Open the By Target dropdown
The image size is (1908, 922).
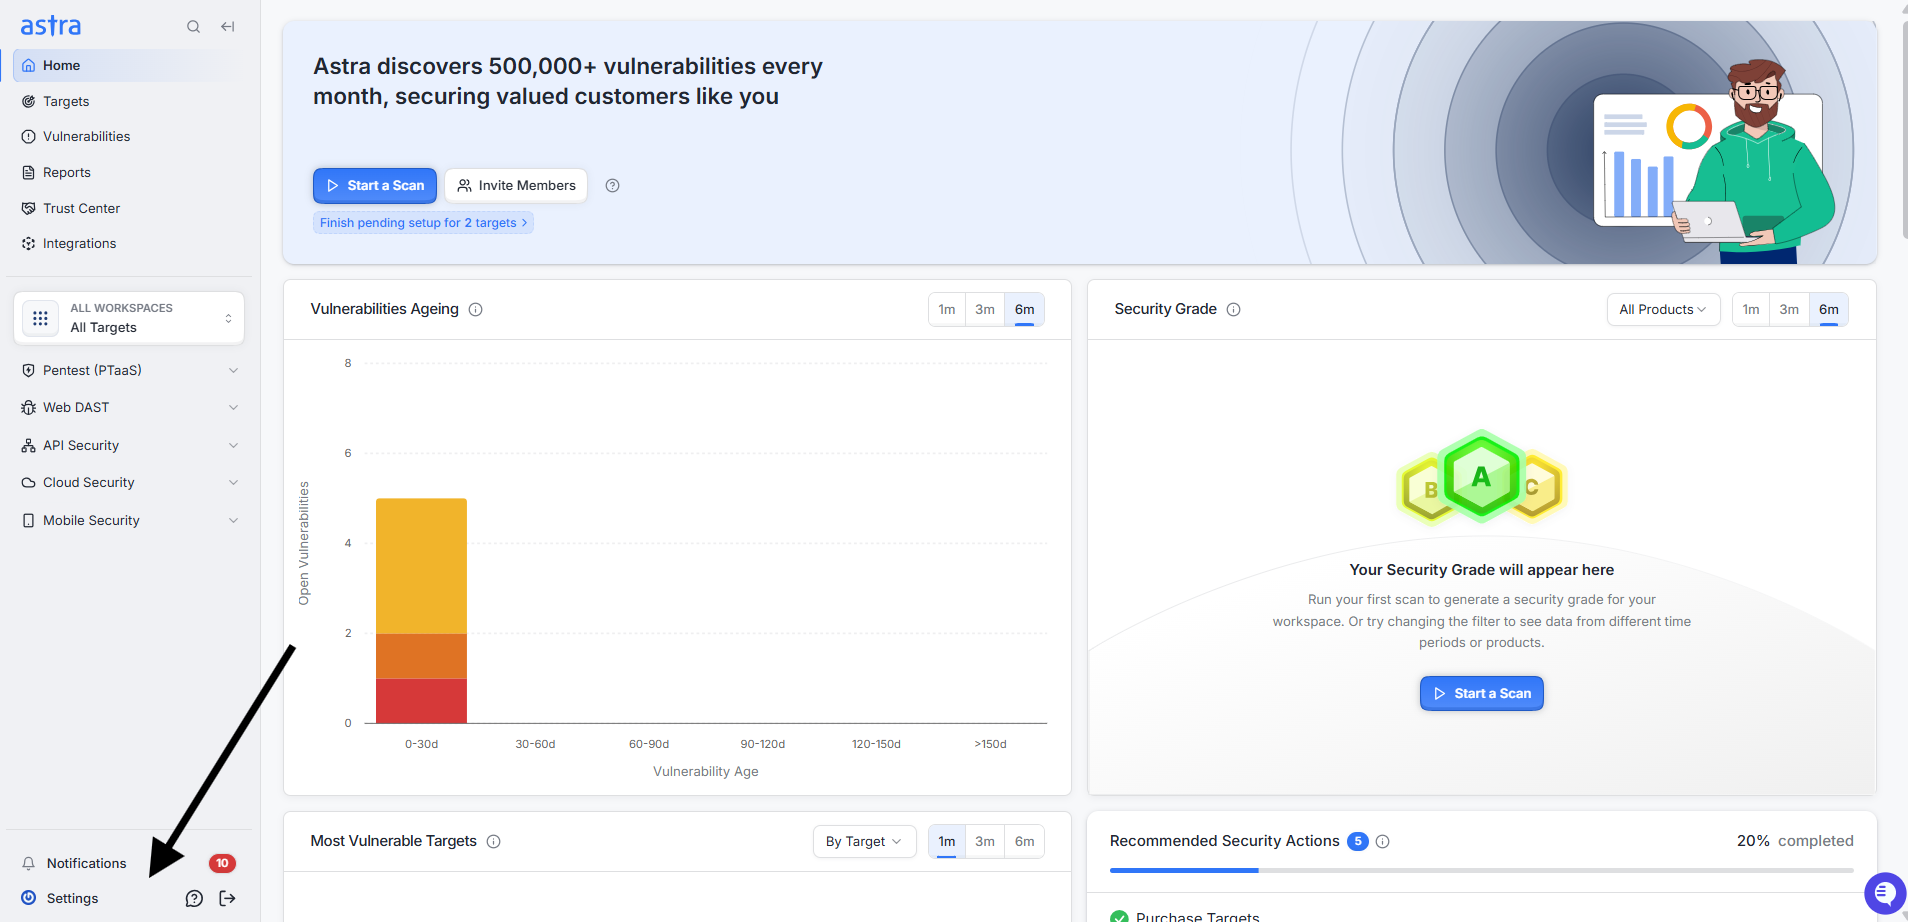[864, 842]
